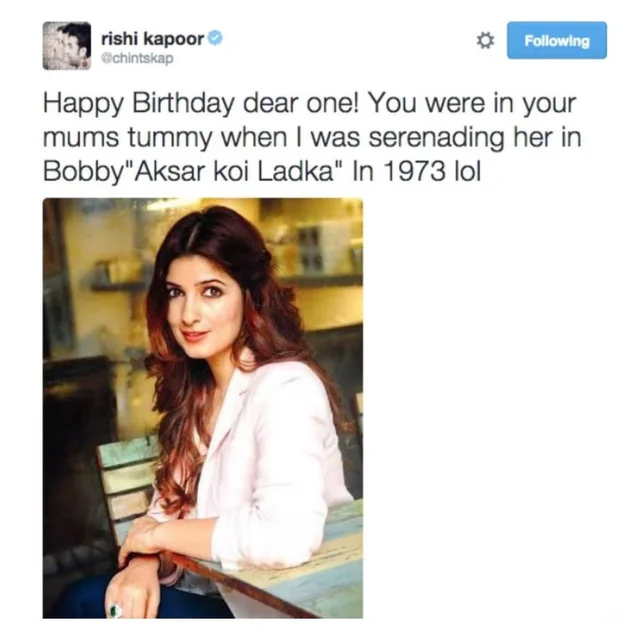Open rishi kapoor's profile avatar
Viewport: 640px width, 634px height.
pyautogui.click(x=67, y=46)
